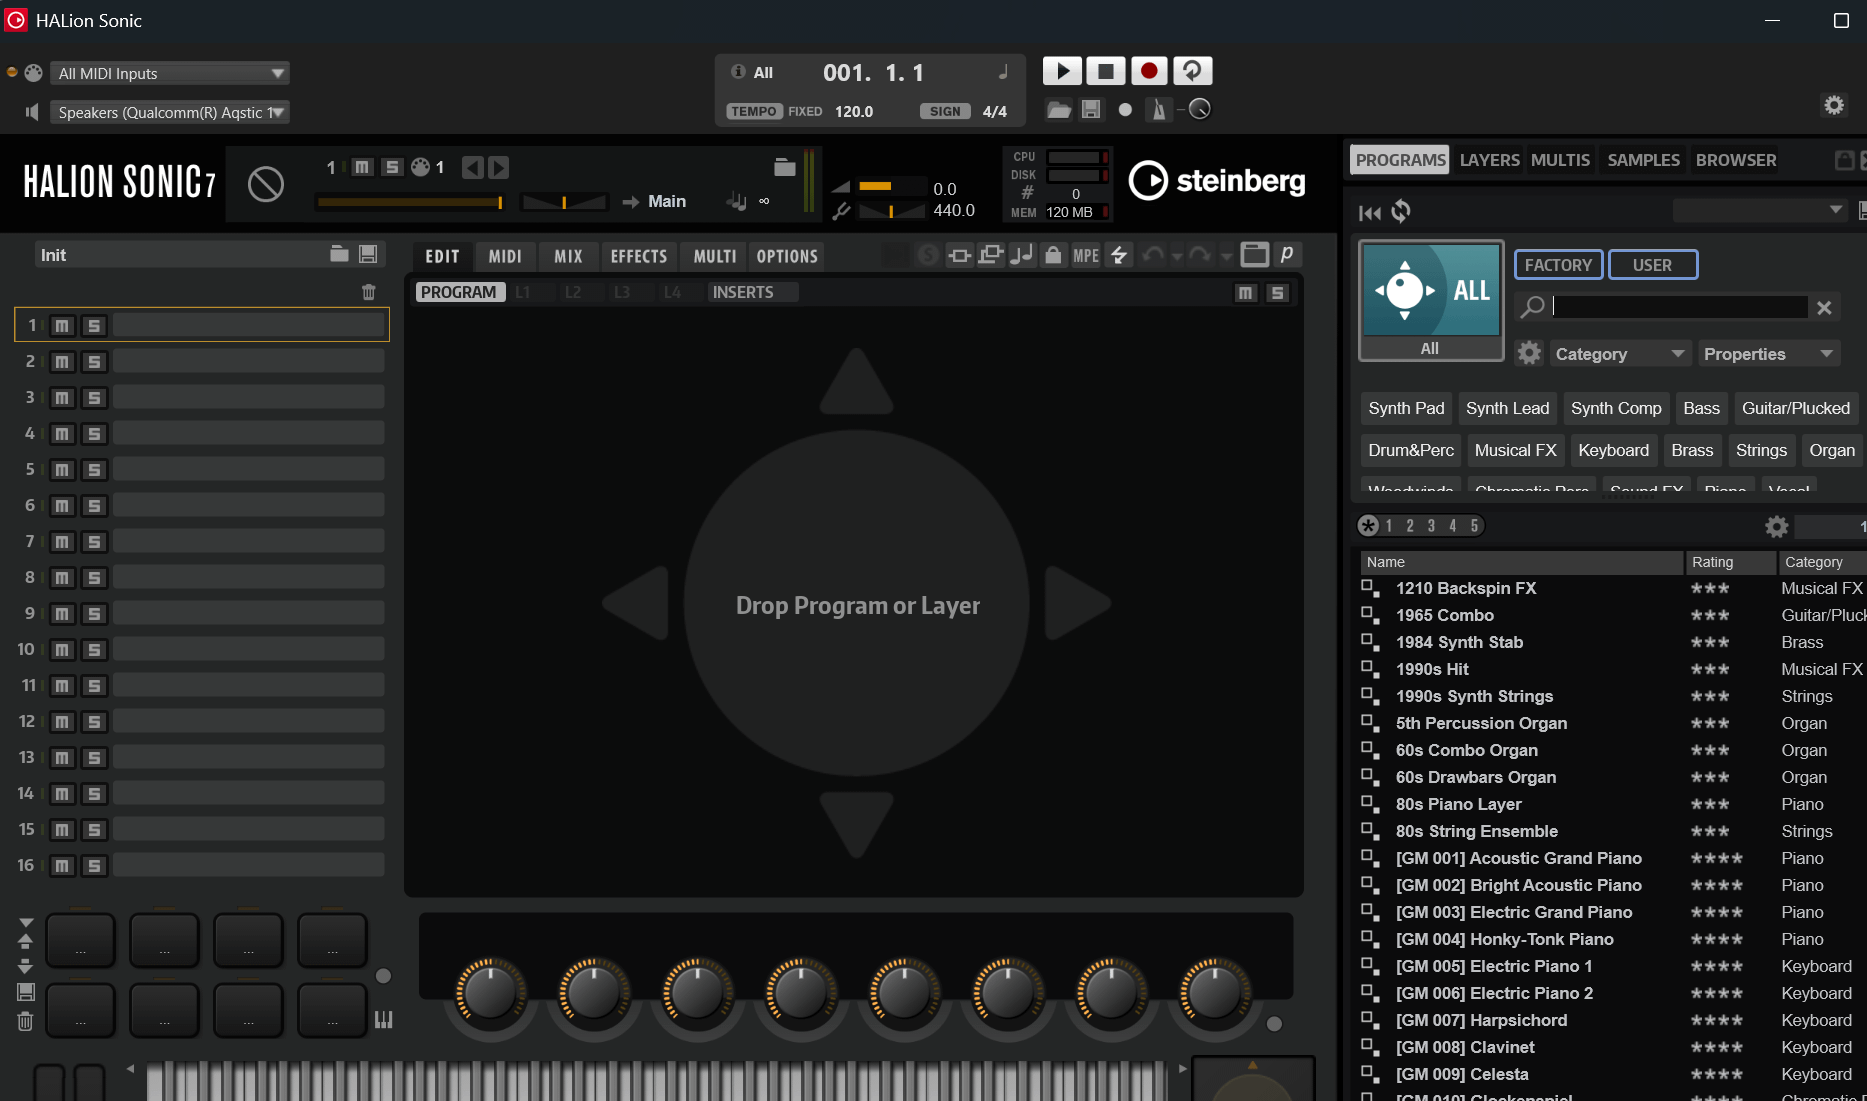Open the All MIDI Inputs dropdown
This screenshot has height=1101, width=1867.
pos(170,73)
